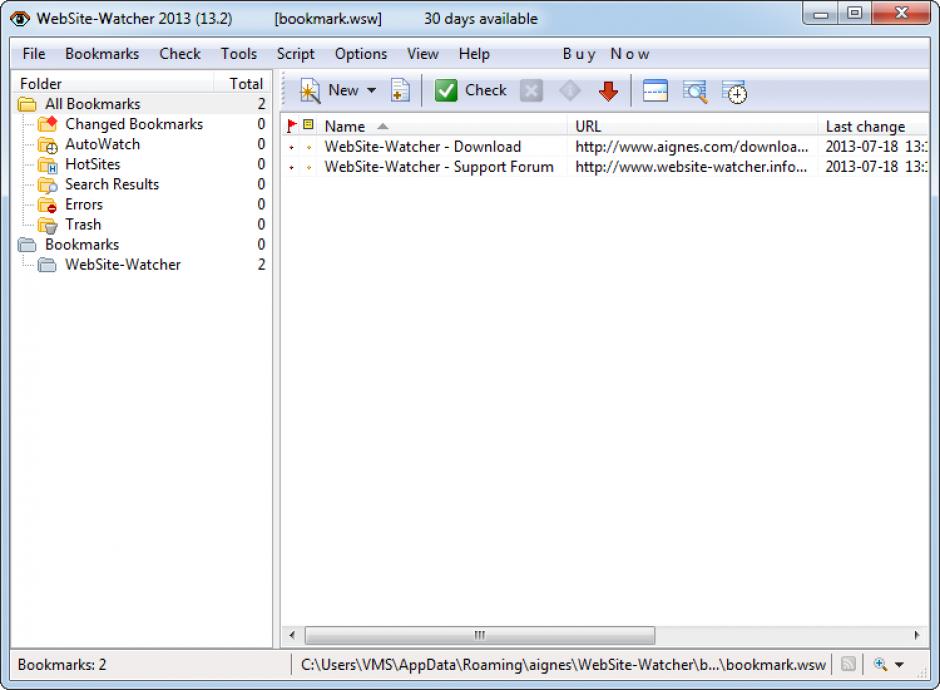Click the aignes.com download URL cell
This screenshot has width=940, height=690.
(x=692, y=147)
